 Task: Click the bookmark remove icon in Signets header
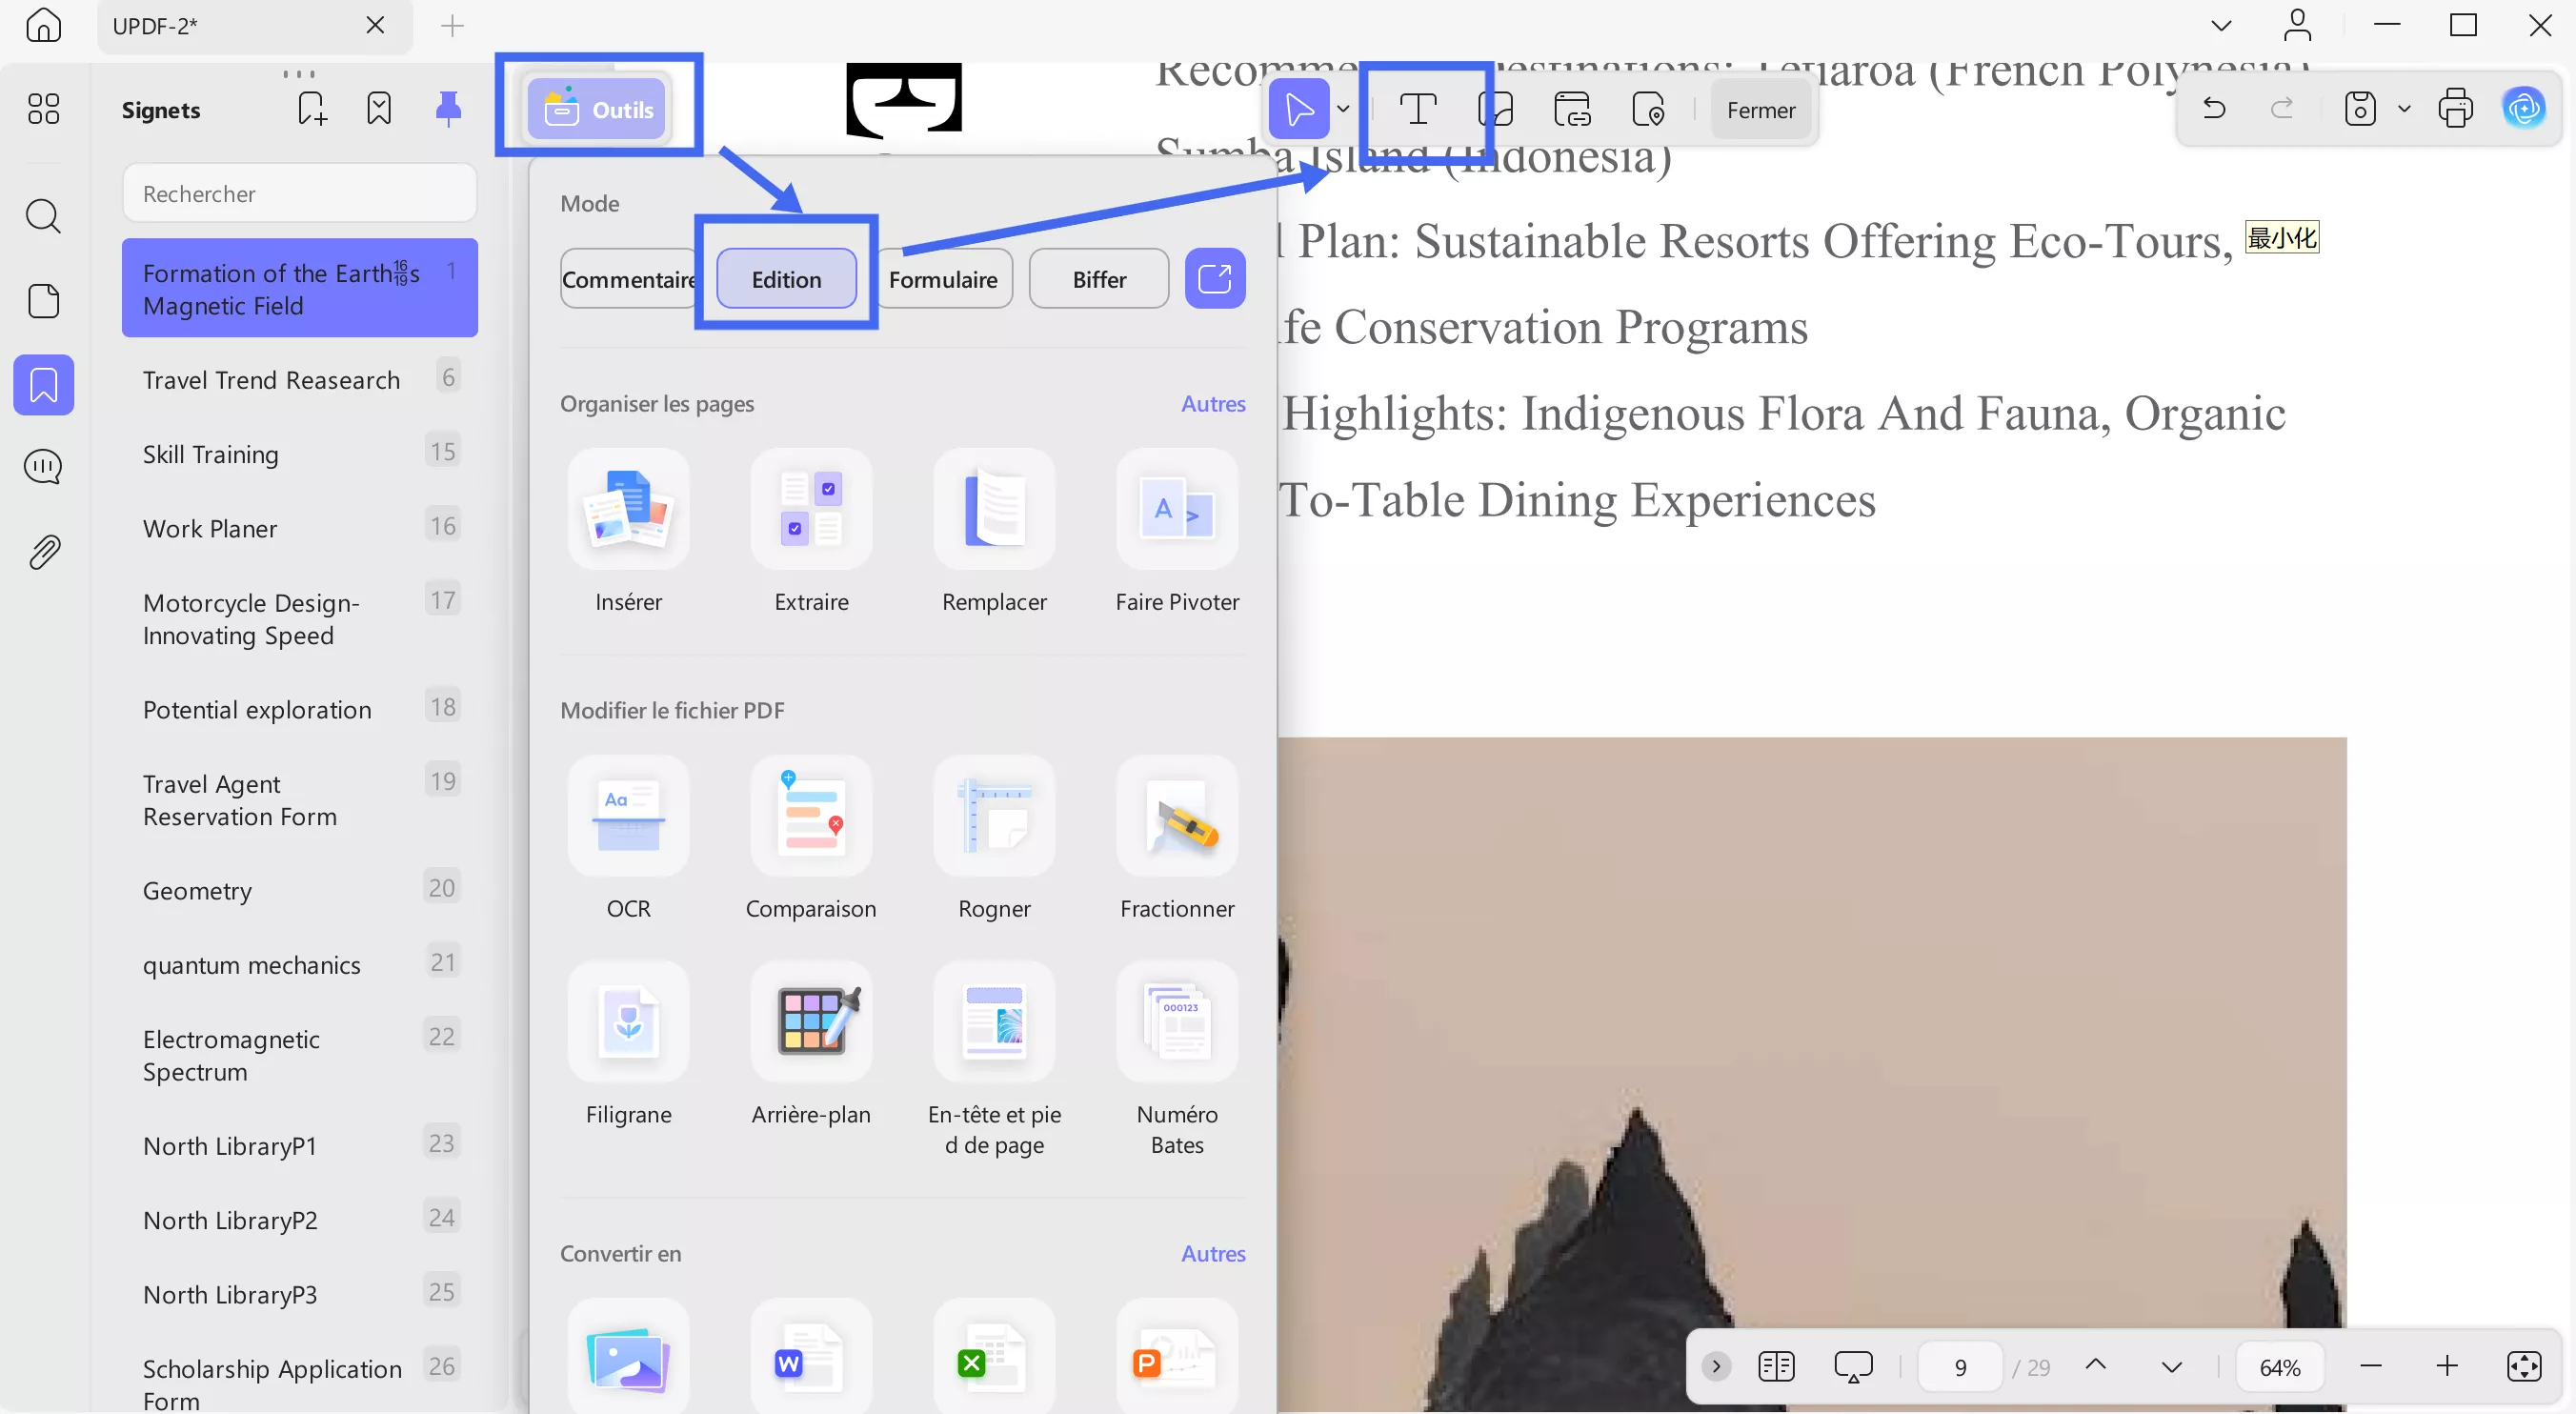point(379,108)
